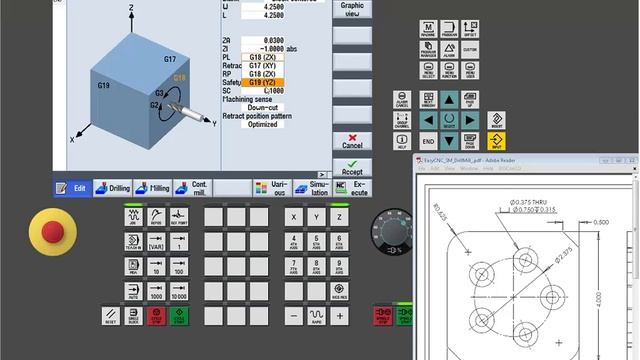Click the HELP key
Image resolution: width=640 pixels, height=360 pixels.
[402, 141]
